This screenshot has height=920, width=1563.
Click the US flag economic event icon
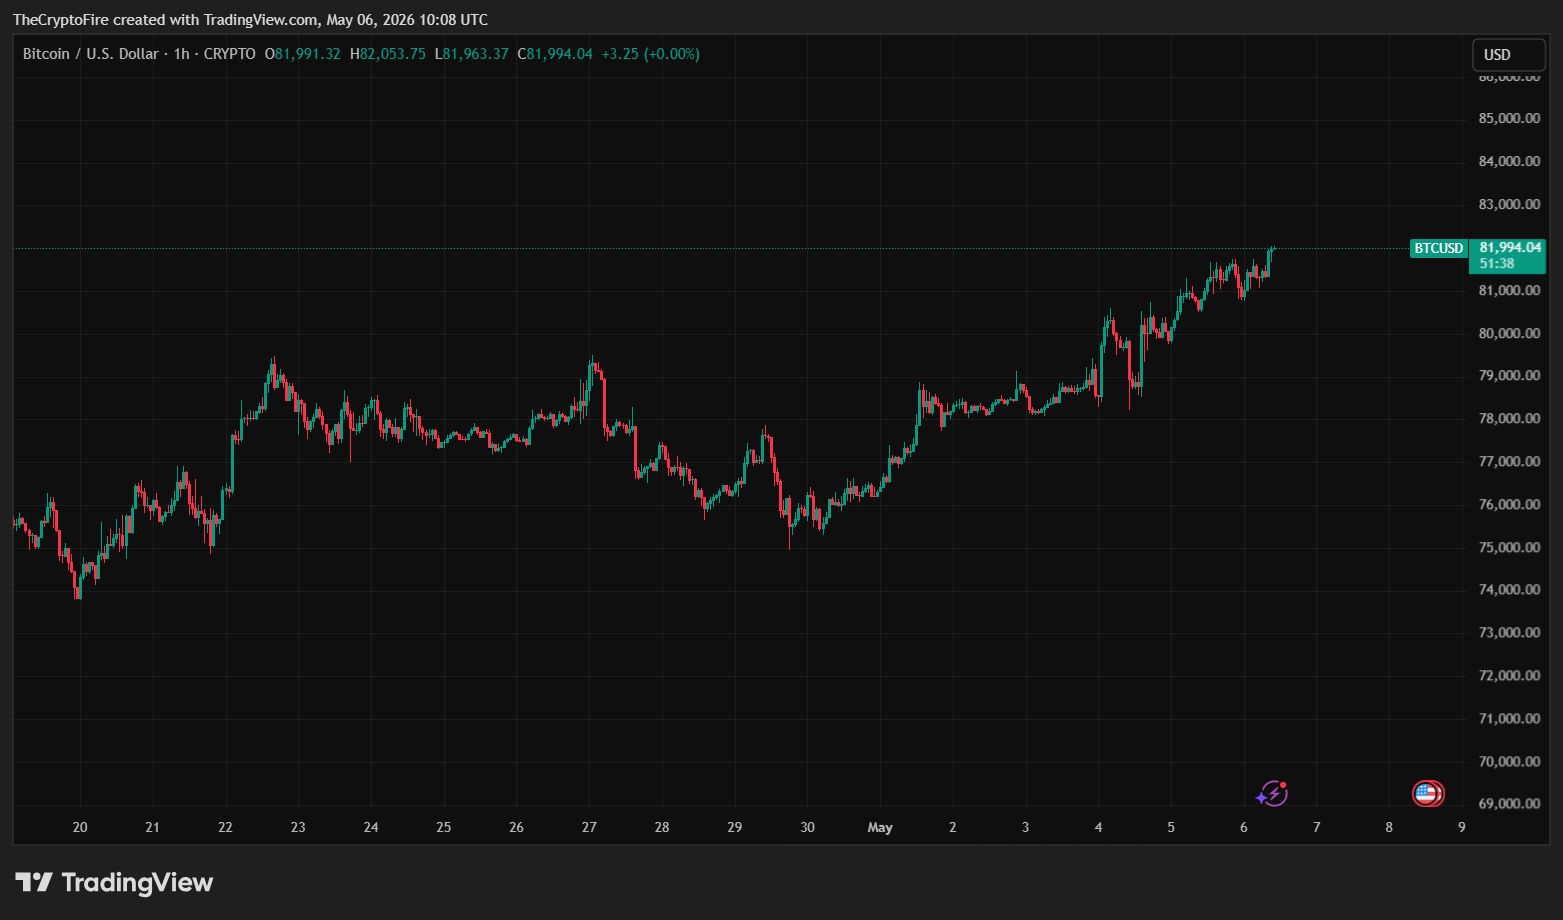pyautogui.click(x=1428, y=794)
